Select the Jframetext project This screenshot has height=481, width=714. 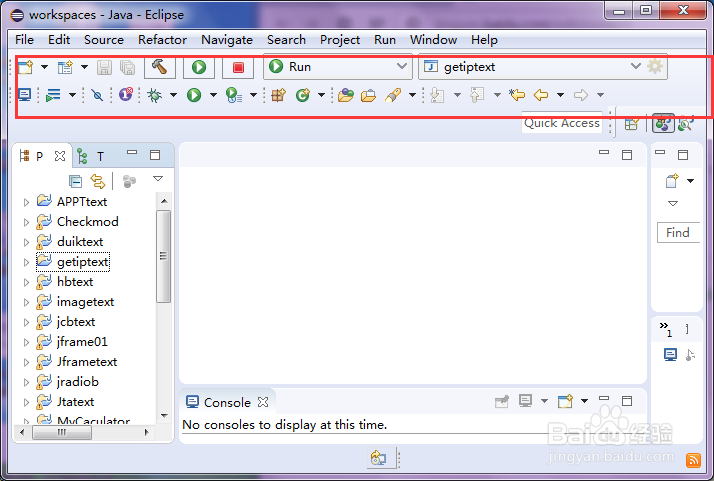tap(87, 362)
